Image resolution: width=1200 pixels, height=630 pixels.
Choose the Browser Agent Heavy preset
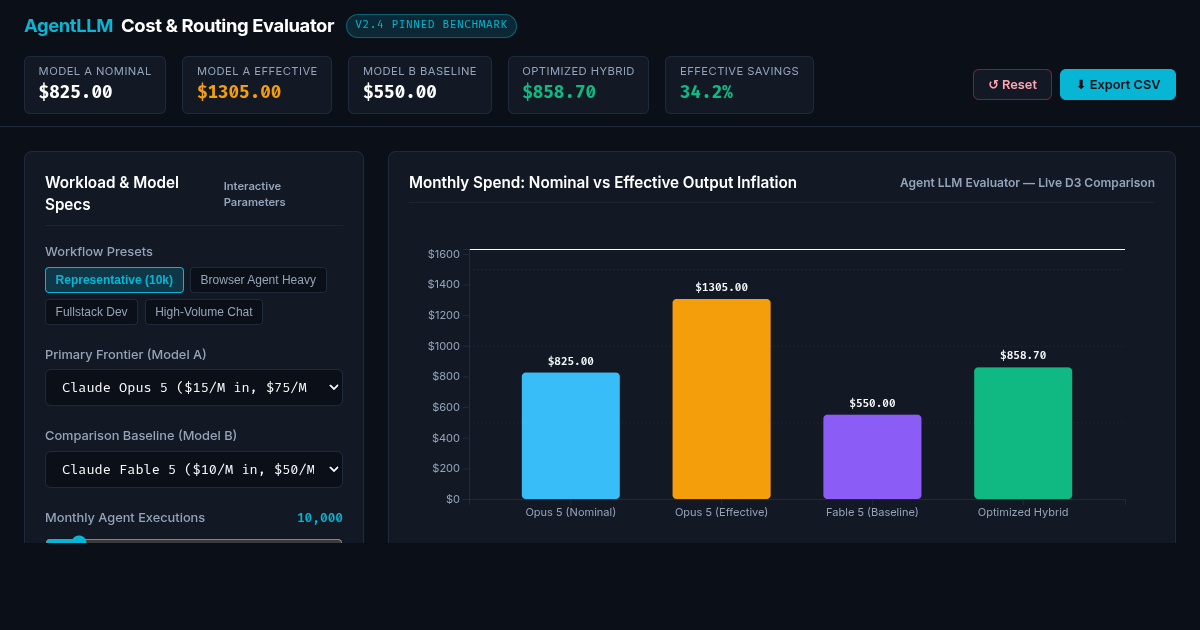(258, 280)
